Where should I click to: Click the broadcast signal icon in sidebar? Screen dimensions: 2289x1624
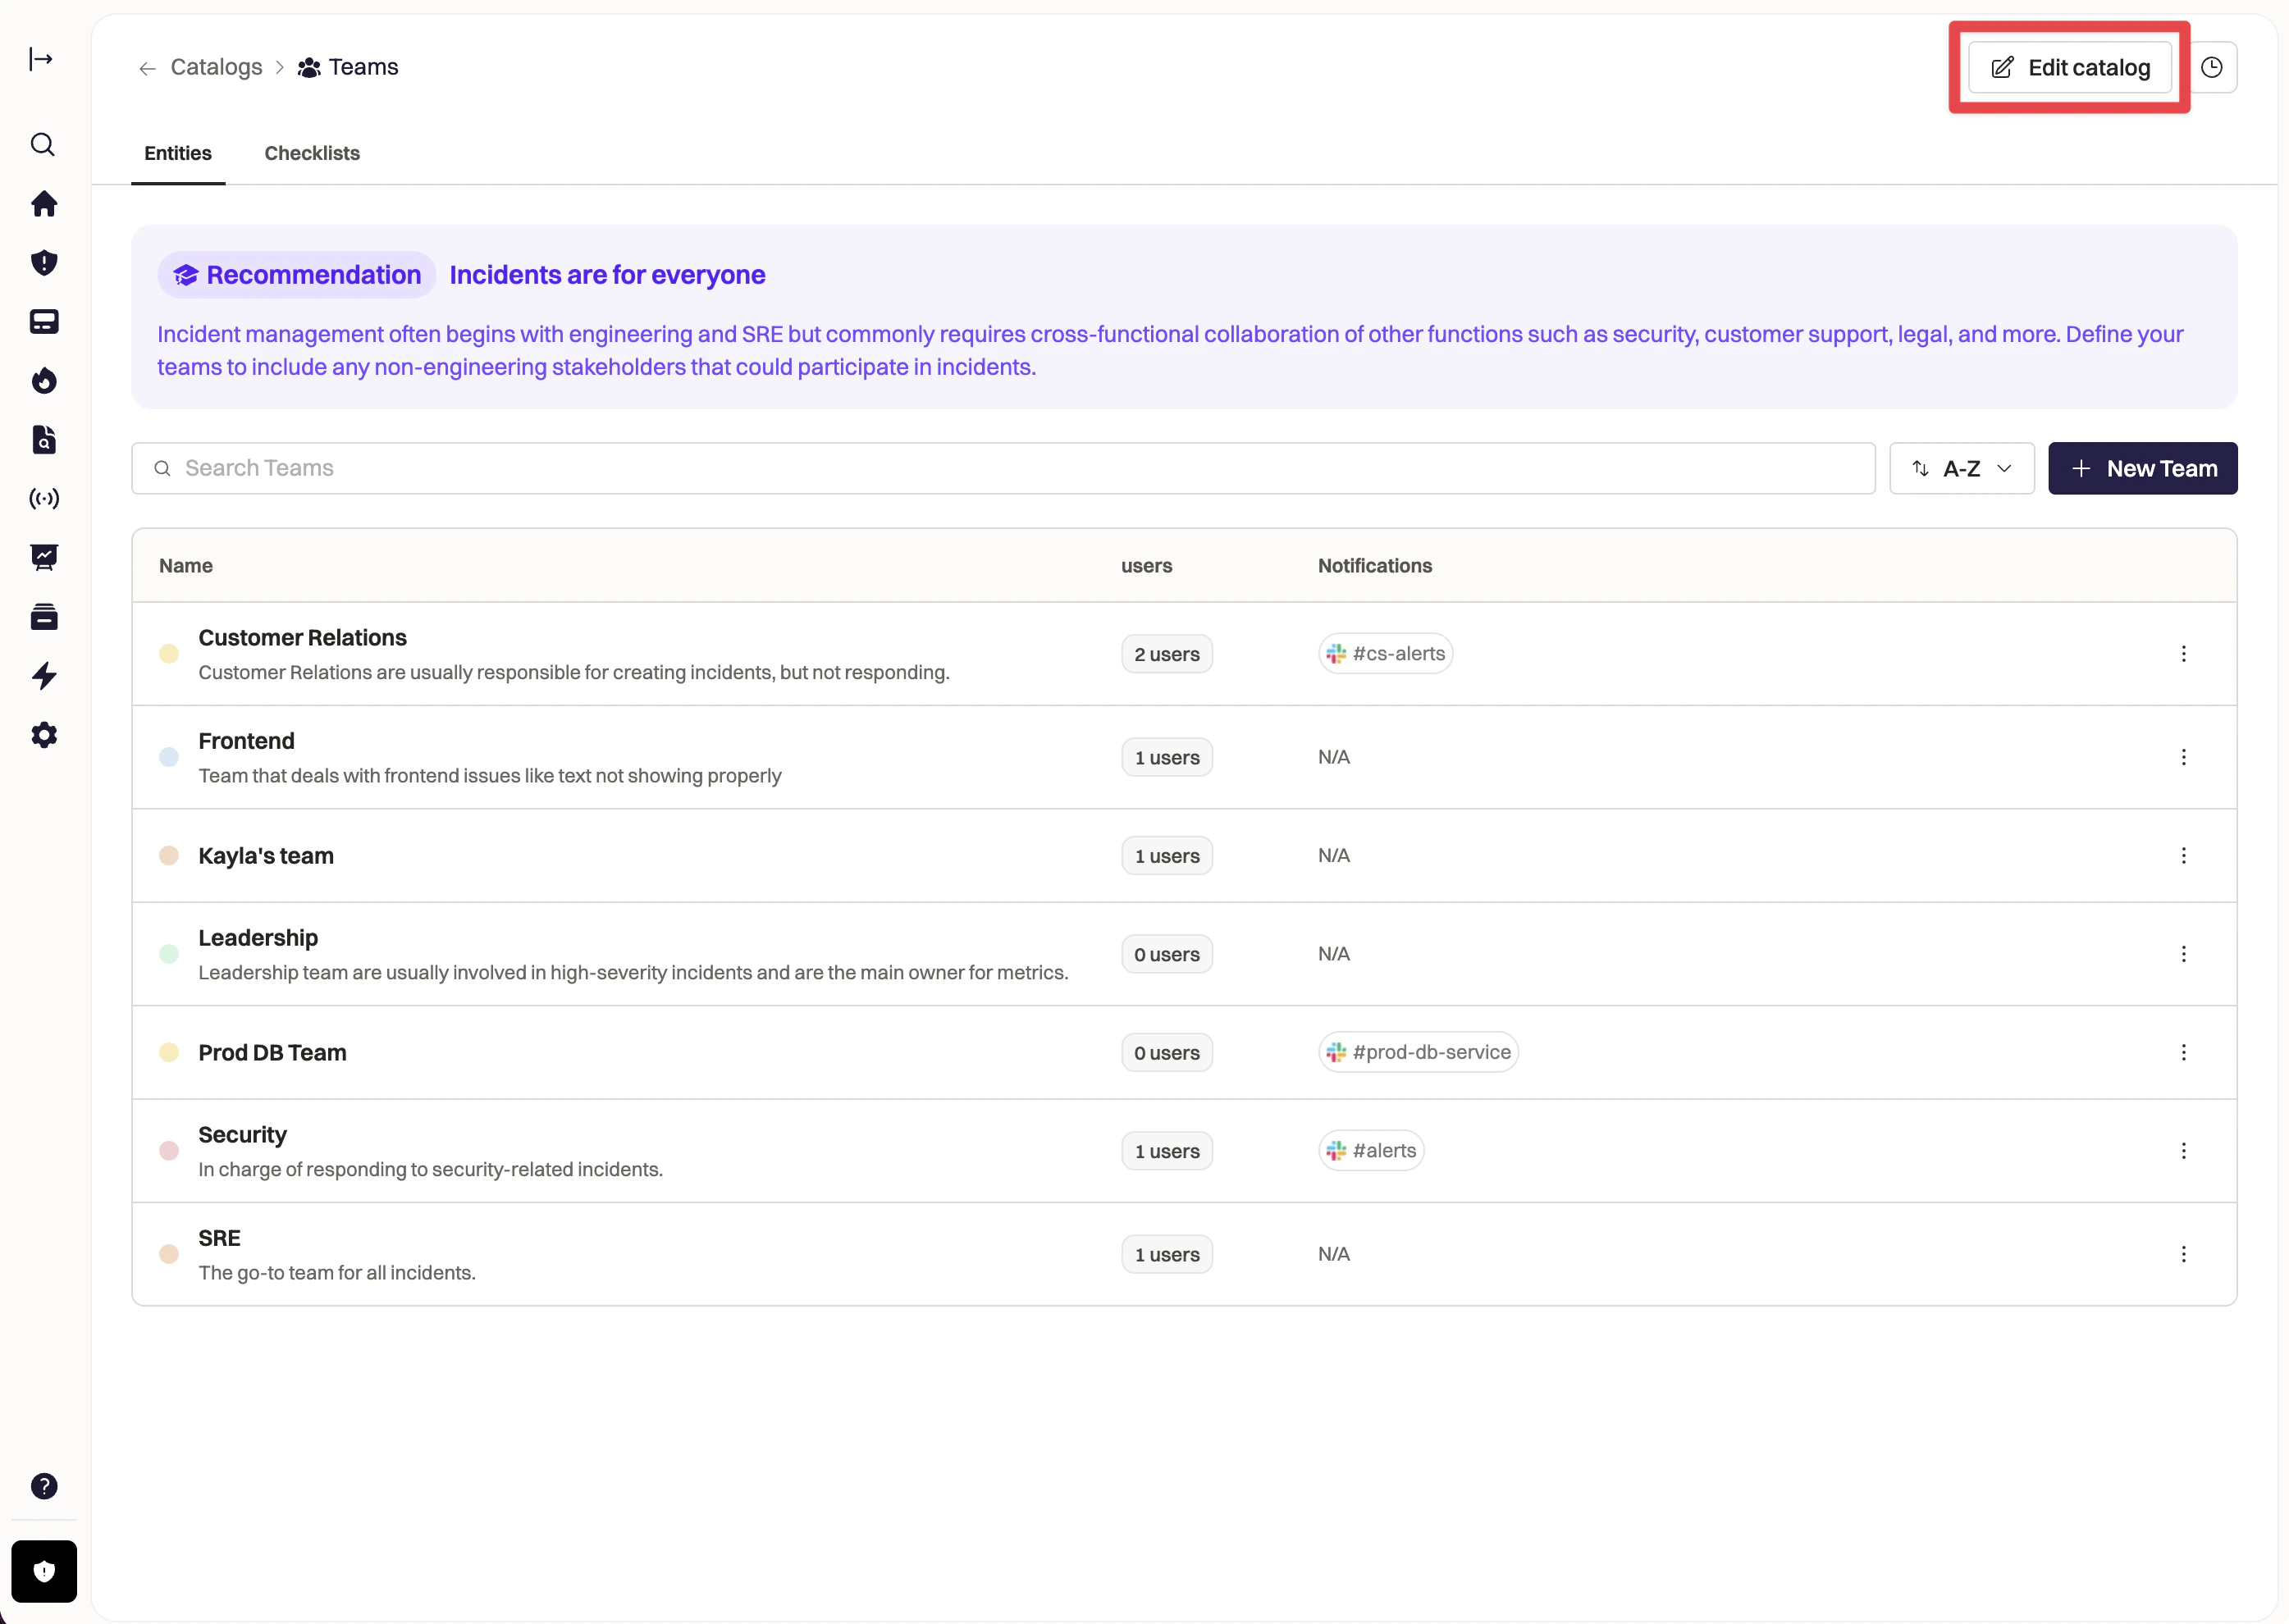43,498
